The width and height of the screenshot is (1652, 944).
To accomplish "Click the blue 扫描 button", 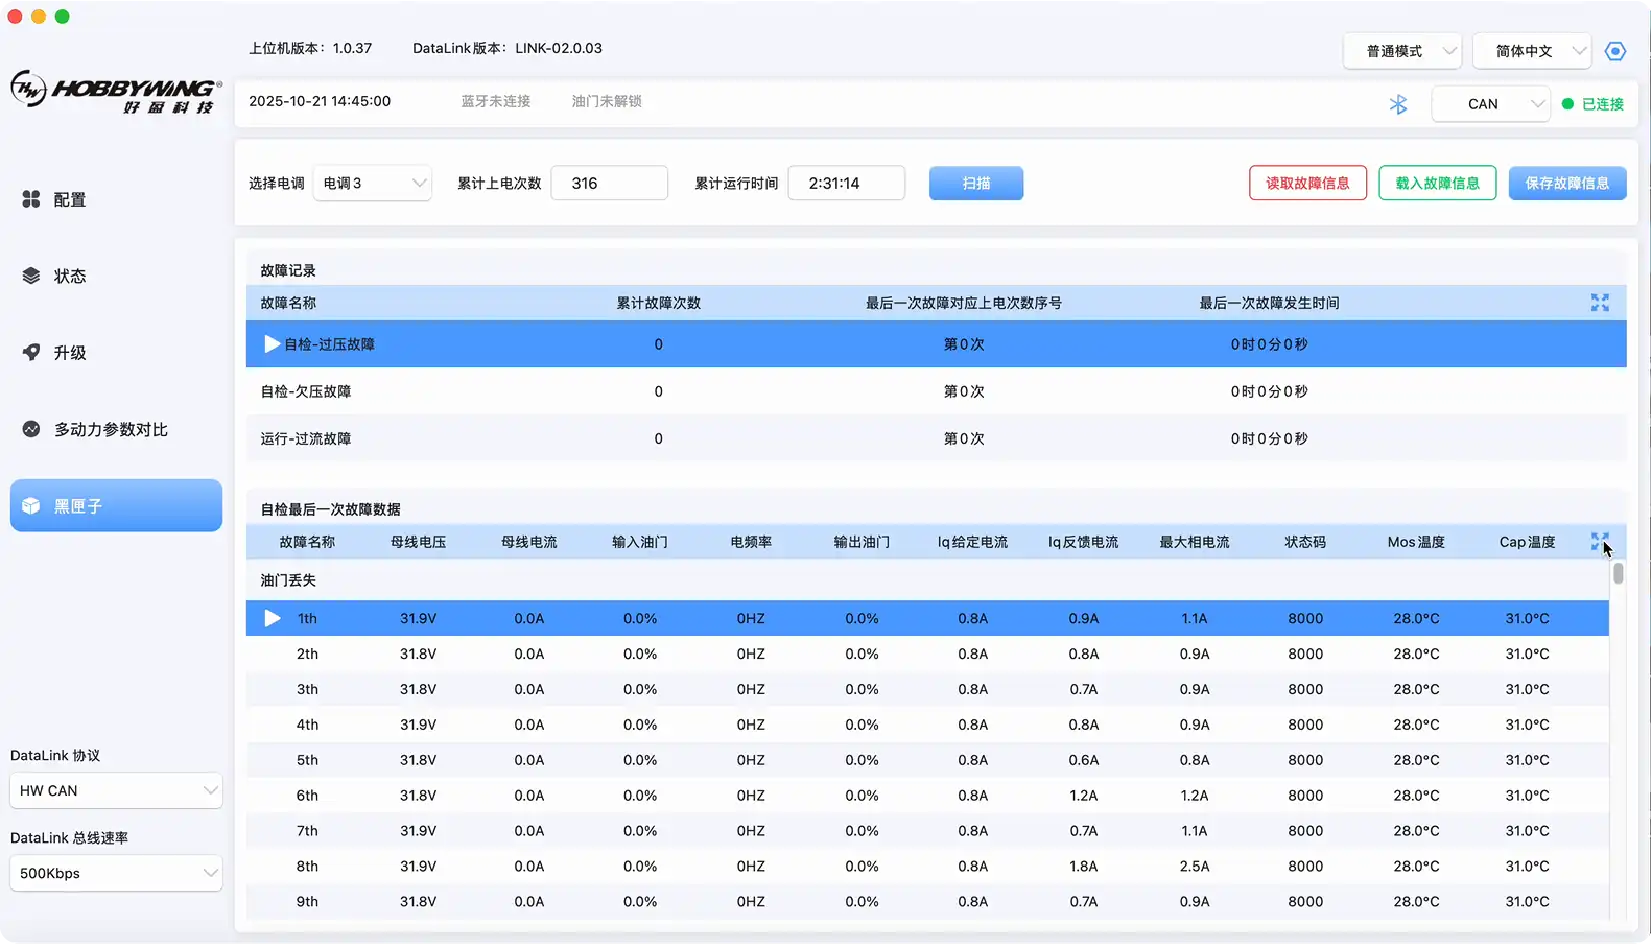I will pos(975,183).
